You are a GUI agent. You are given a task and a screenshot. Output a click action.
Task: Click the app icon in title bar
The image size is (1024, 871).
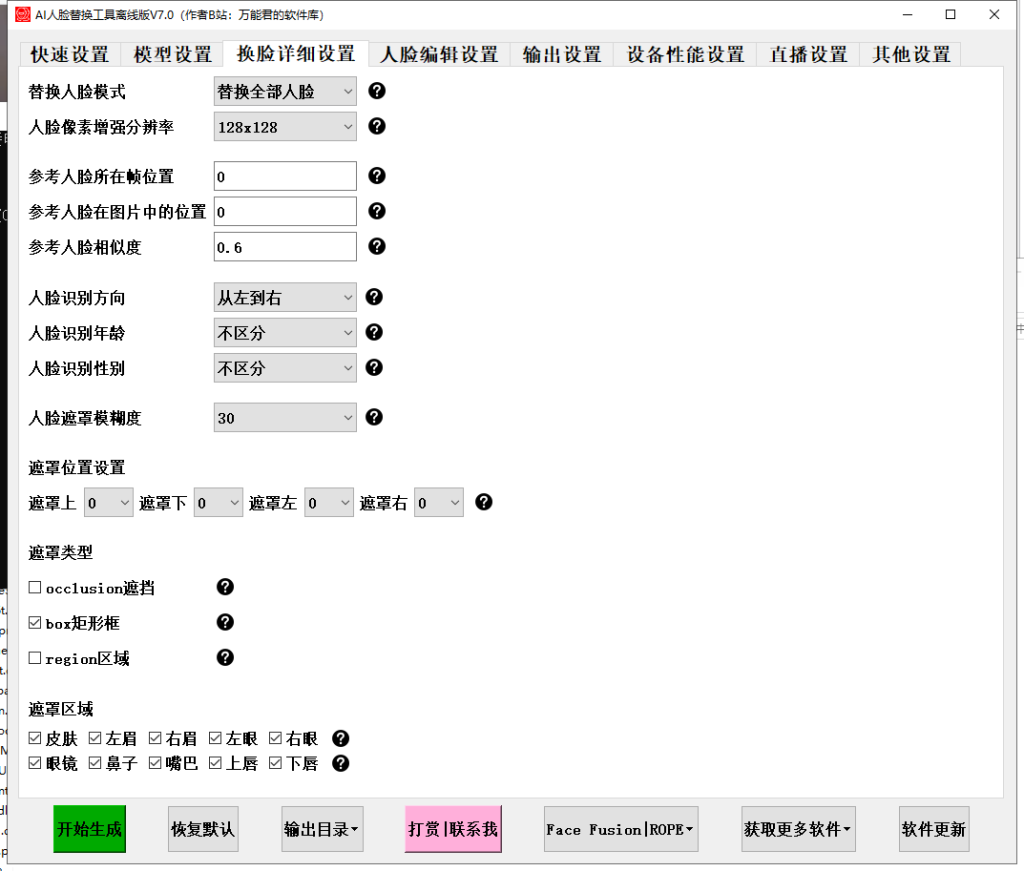(22, 14)
